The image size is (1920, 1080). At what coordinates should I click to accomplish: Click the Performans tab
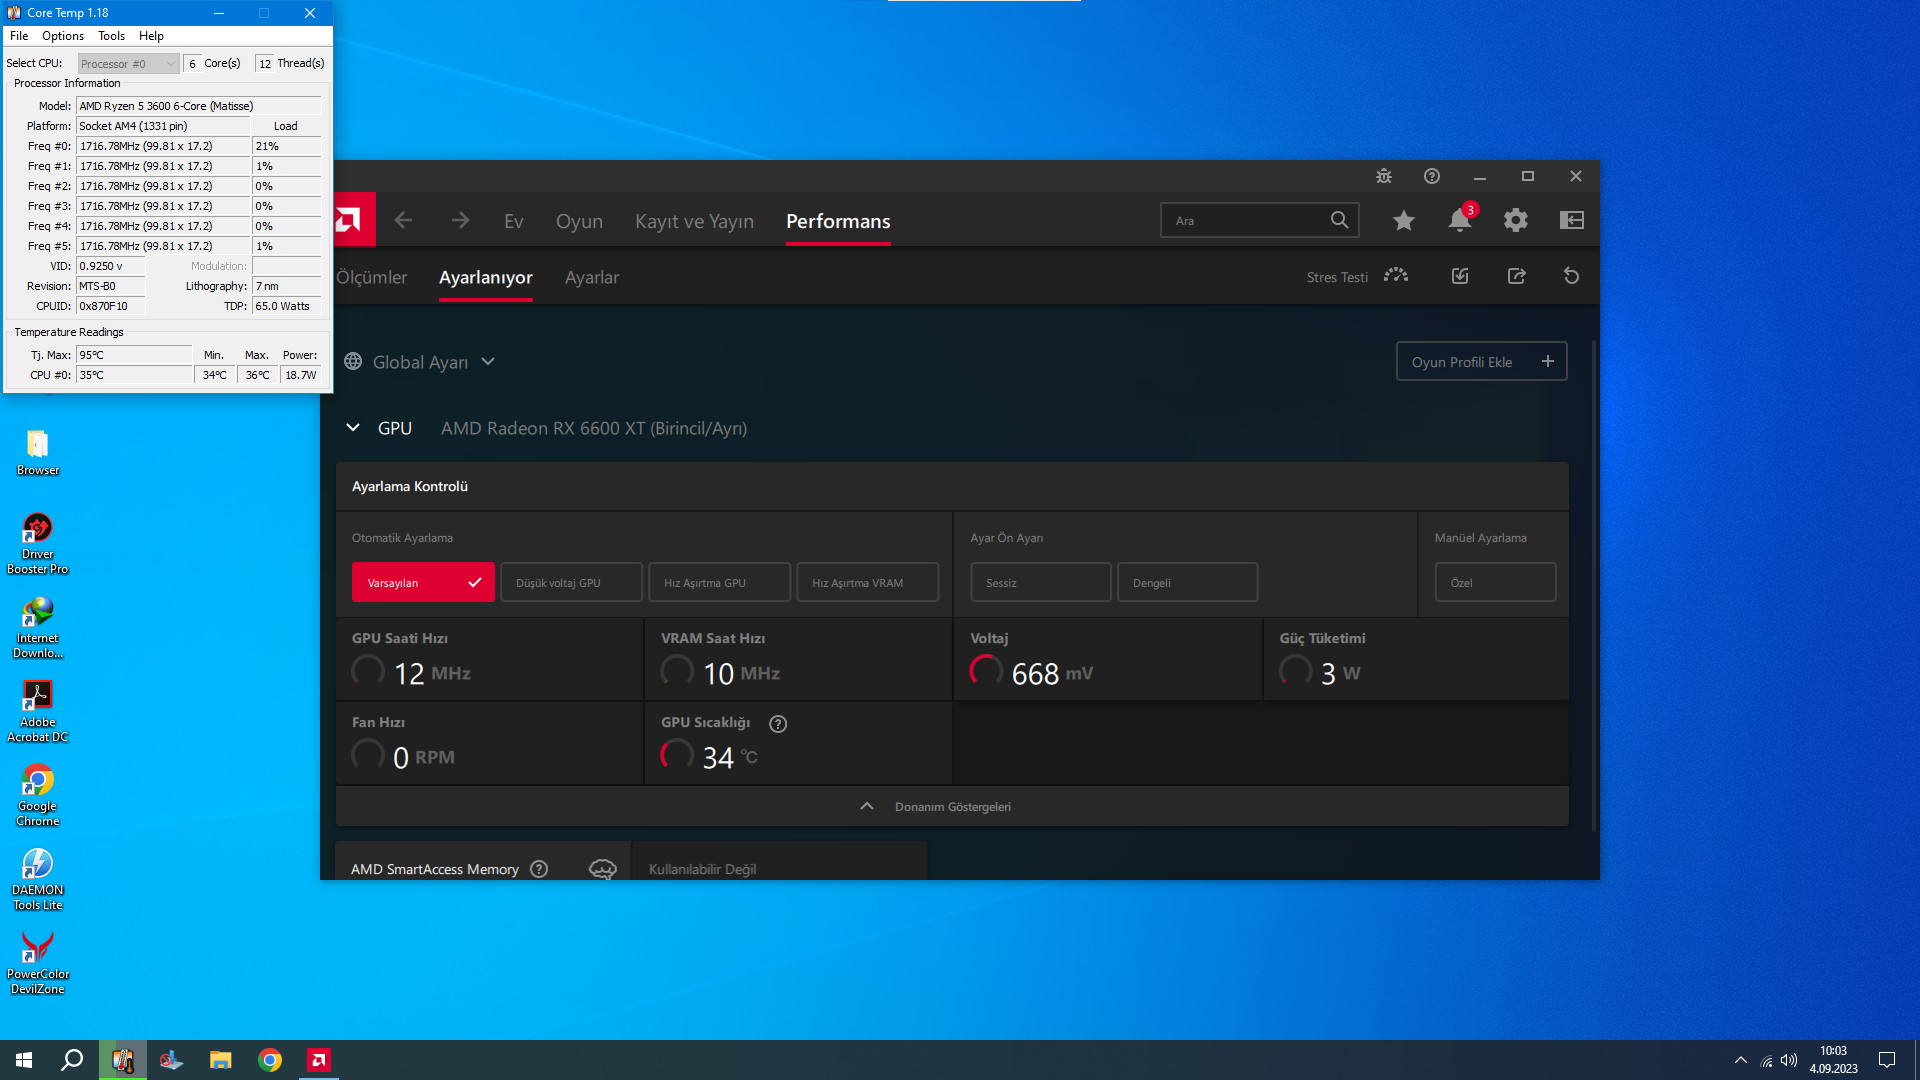pos(838,221)
